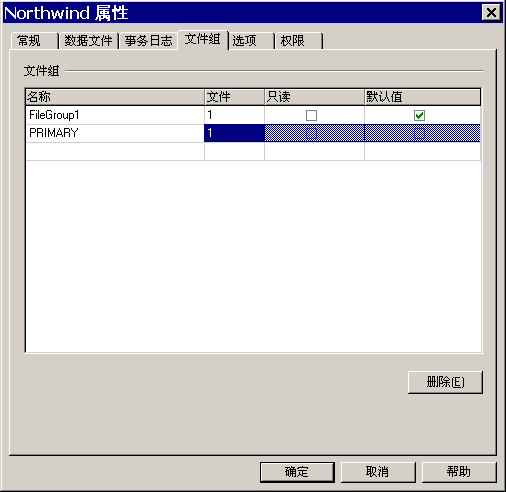Check default checkbox in PRIMARY row
The image size is (506, 492).
point(419,133)
